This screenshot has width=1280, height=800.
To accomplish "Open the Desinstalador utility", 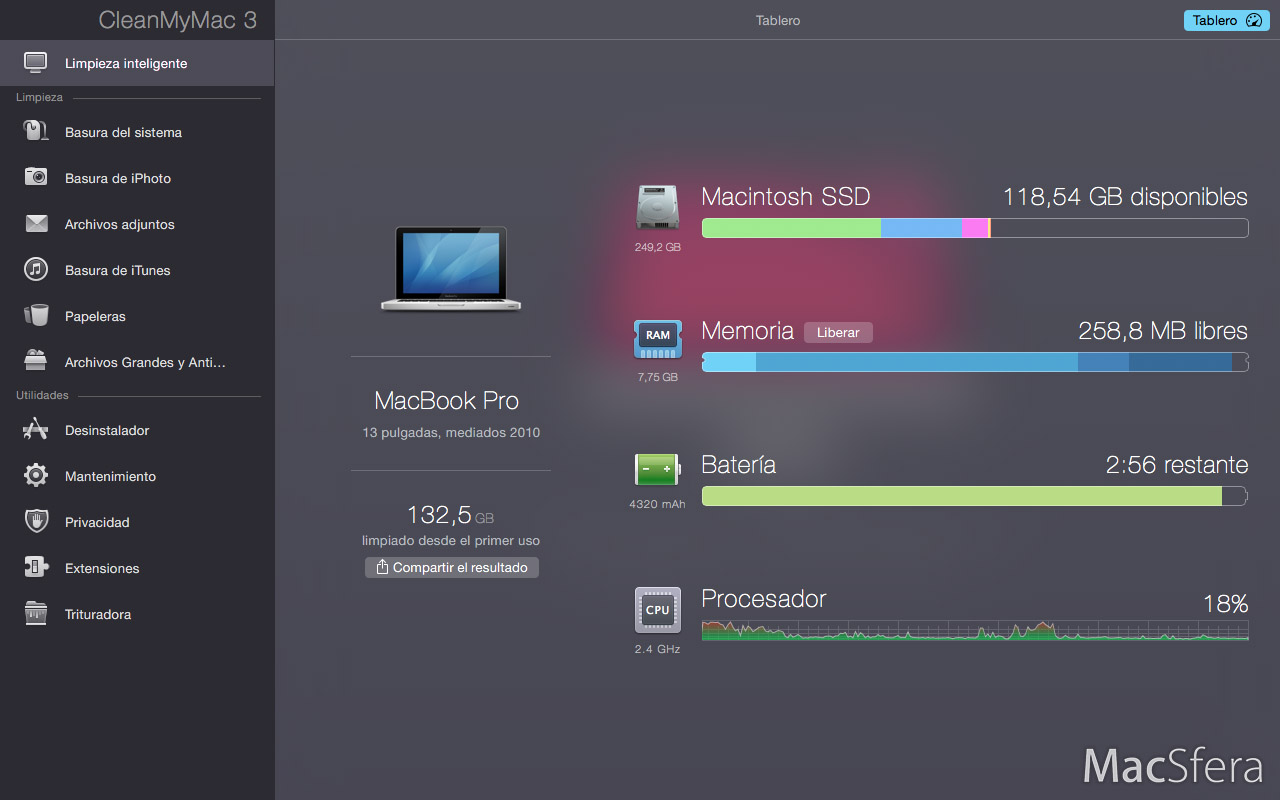I will 137,430.
